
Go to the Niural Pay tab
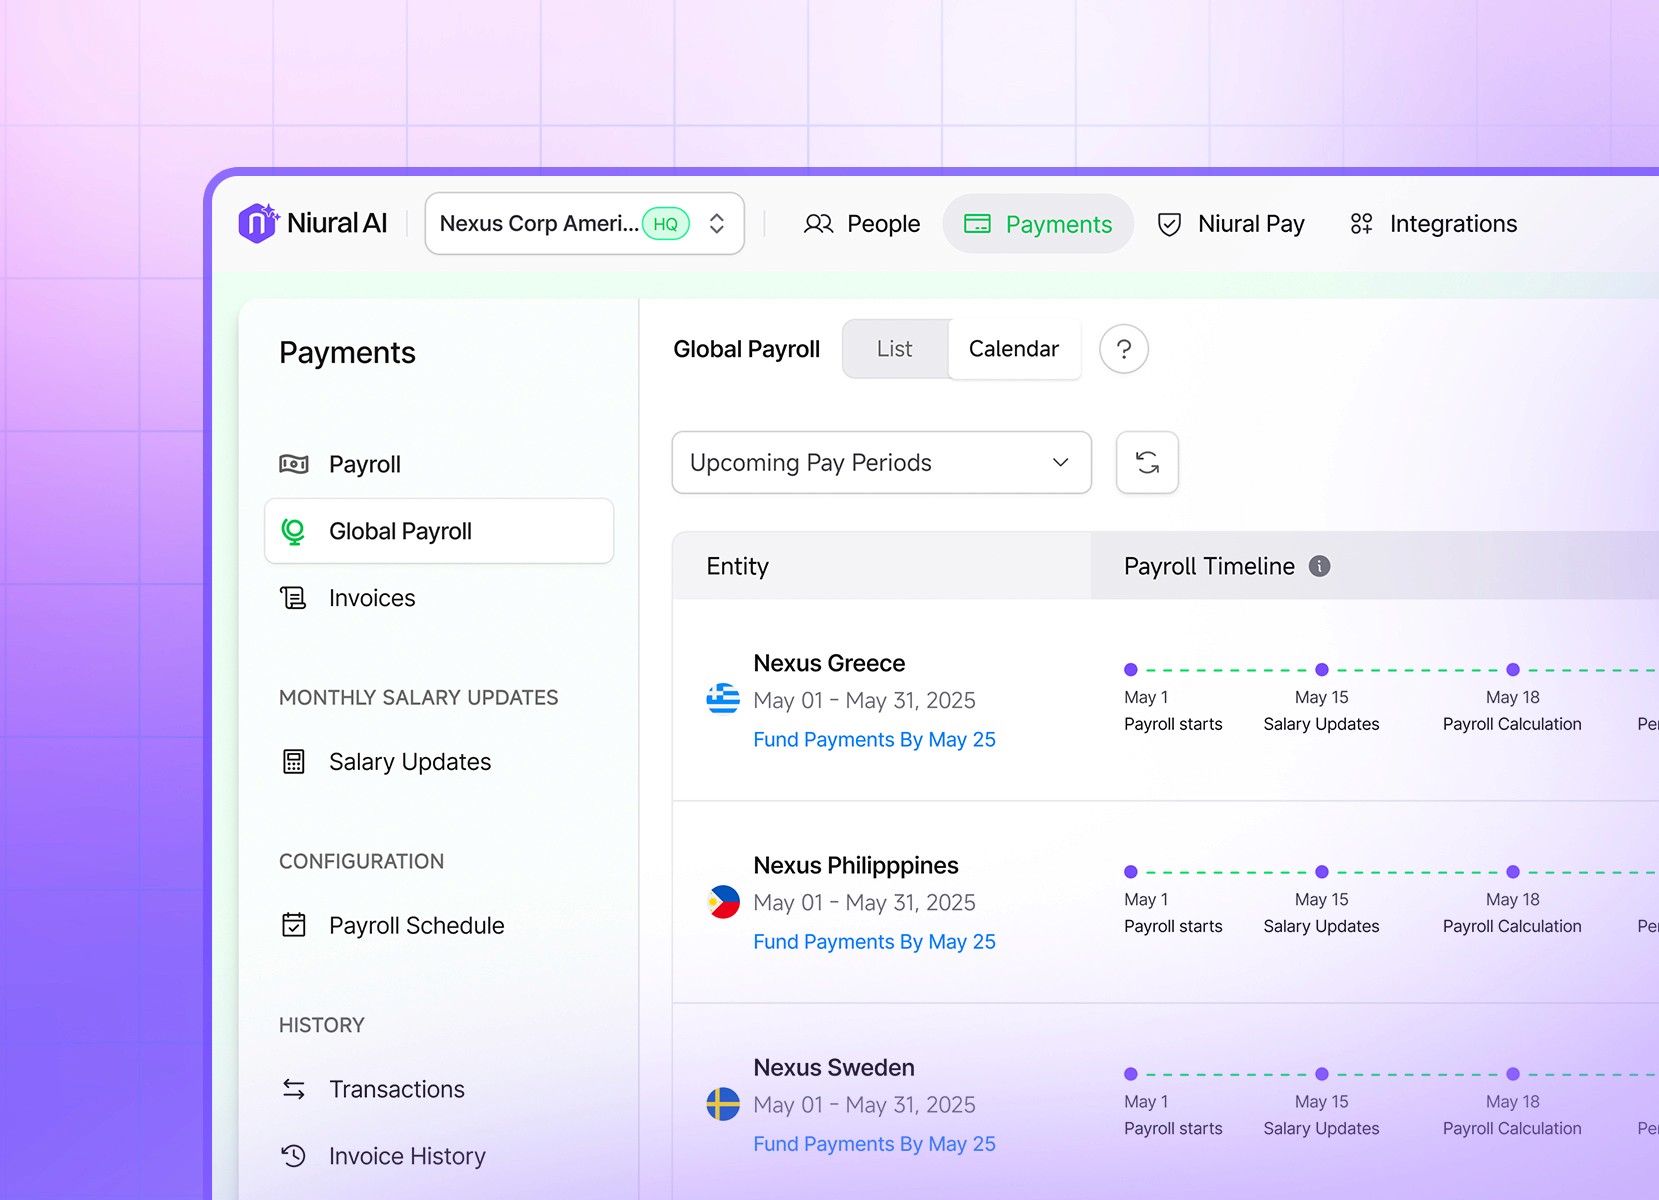(x=1231, y=224)
